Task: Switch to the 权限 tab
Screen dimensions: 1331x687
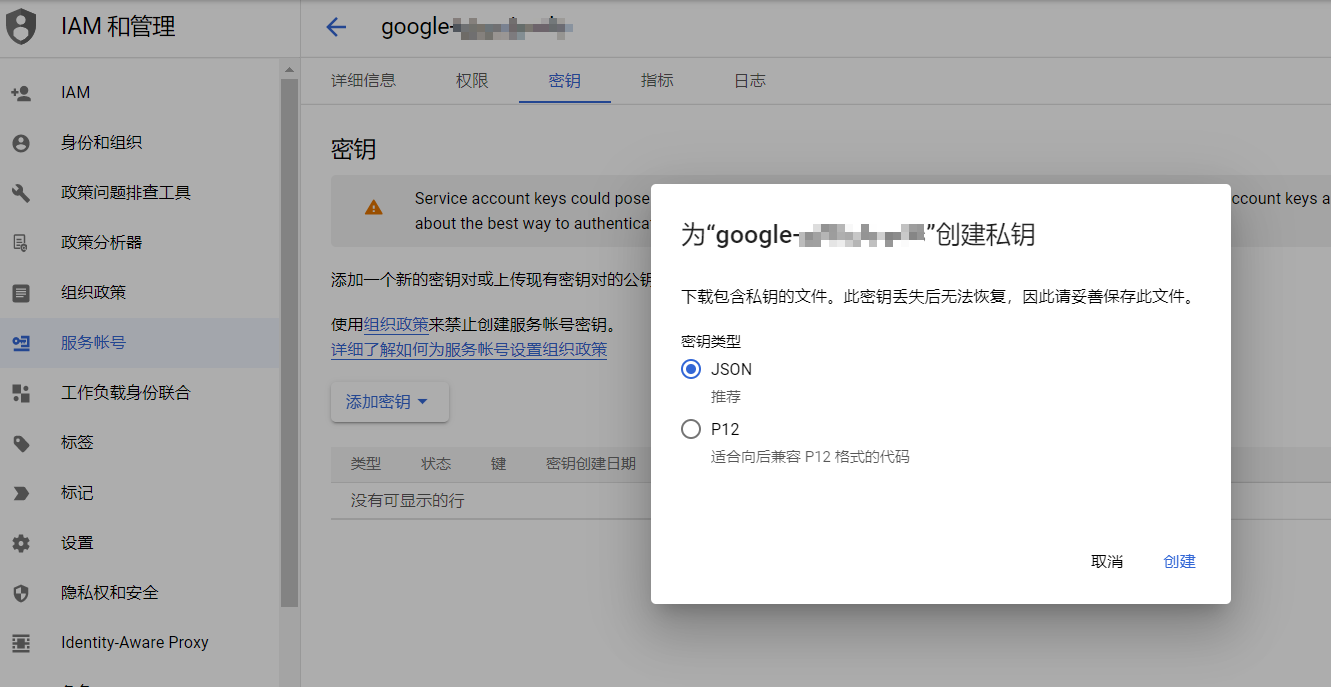Action: 472,81
